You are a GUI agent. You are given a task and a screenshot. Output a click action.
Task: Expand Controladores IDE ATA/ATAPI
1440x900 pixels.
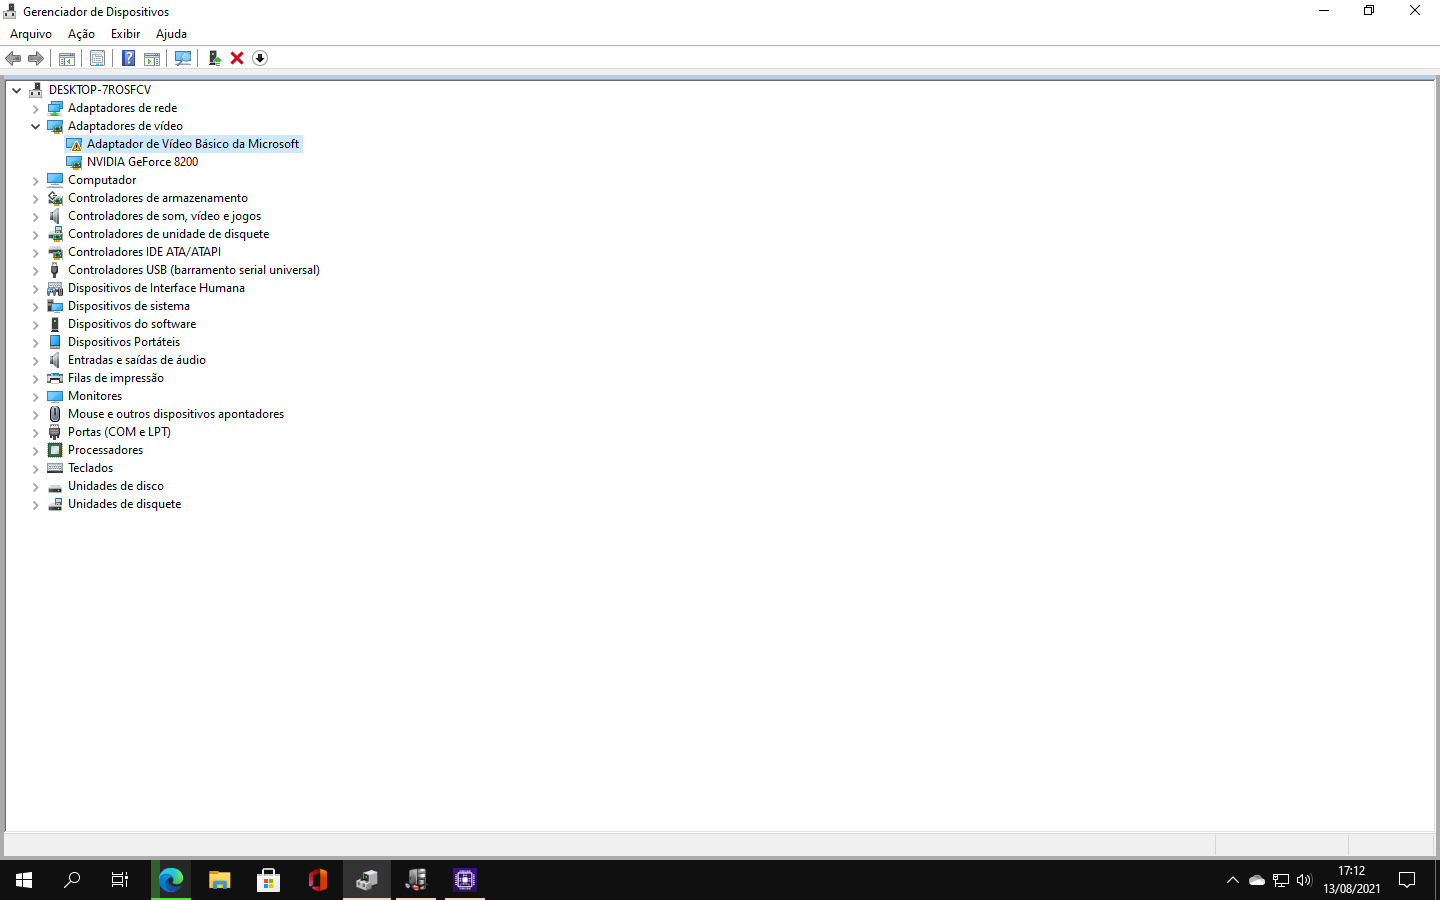click(36, 252)
